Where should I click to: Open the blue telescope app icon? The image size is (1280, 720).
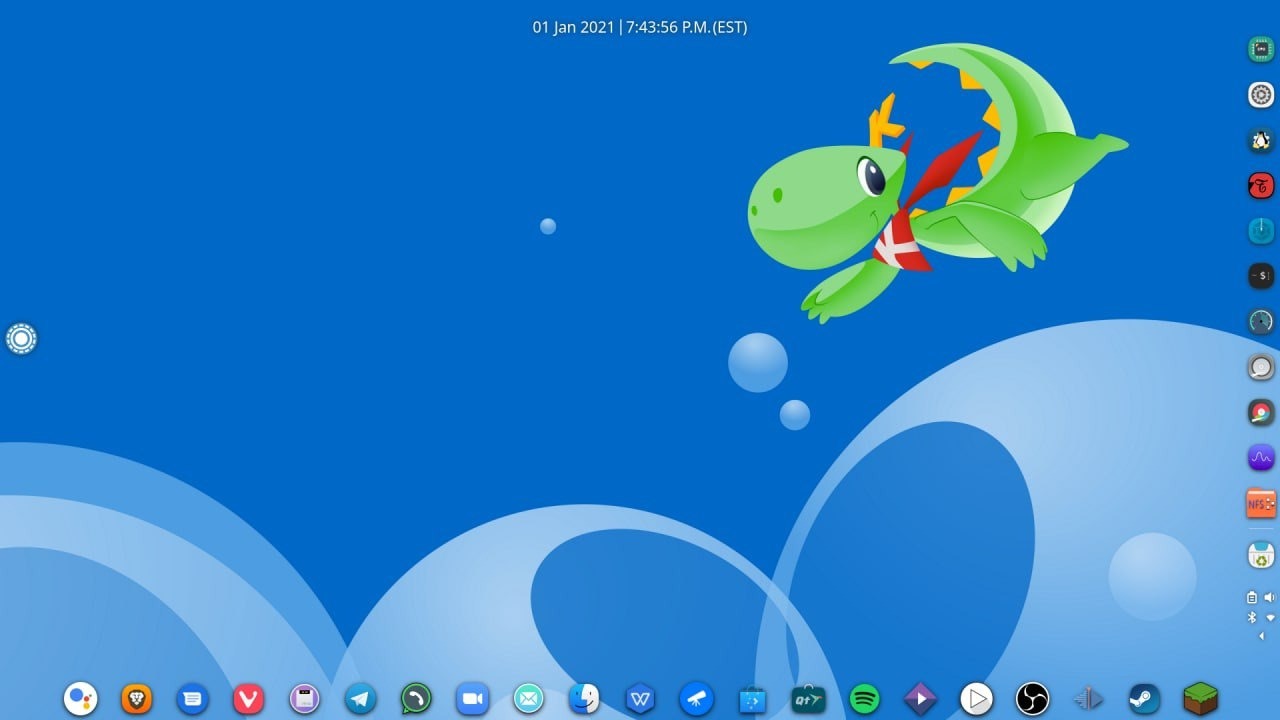(696, 698)
